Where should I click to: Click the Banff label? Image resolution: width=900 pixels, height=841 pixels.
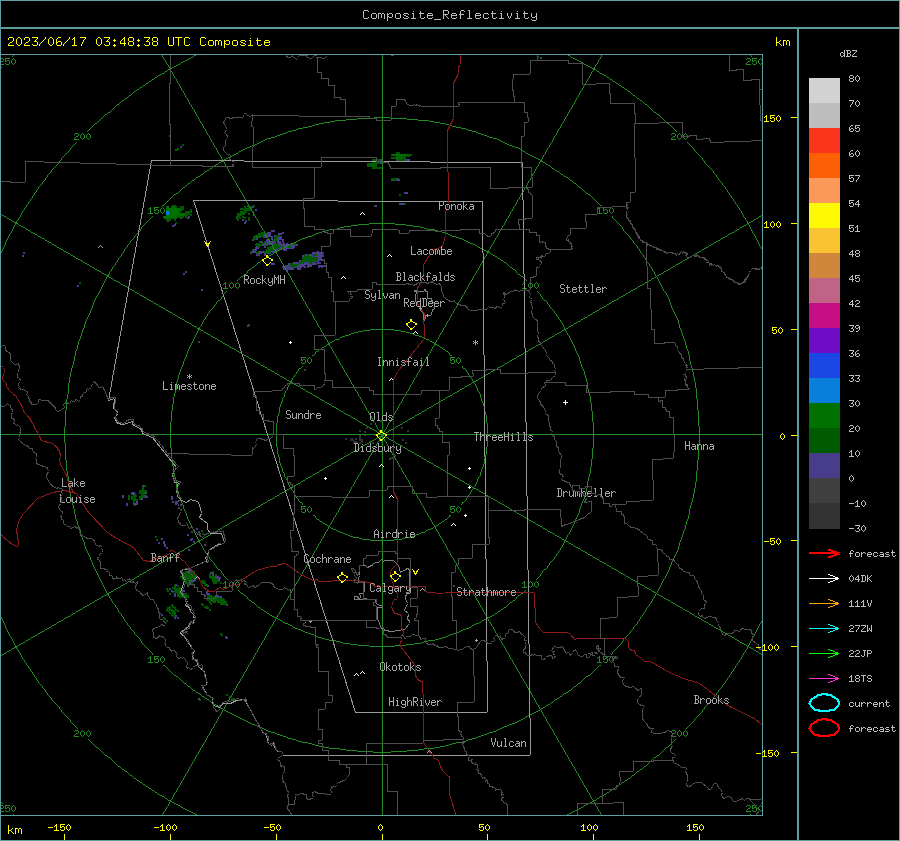pos(165,558)
